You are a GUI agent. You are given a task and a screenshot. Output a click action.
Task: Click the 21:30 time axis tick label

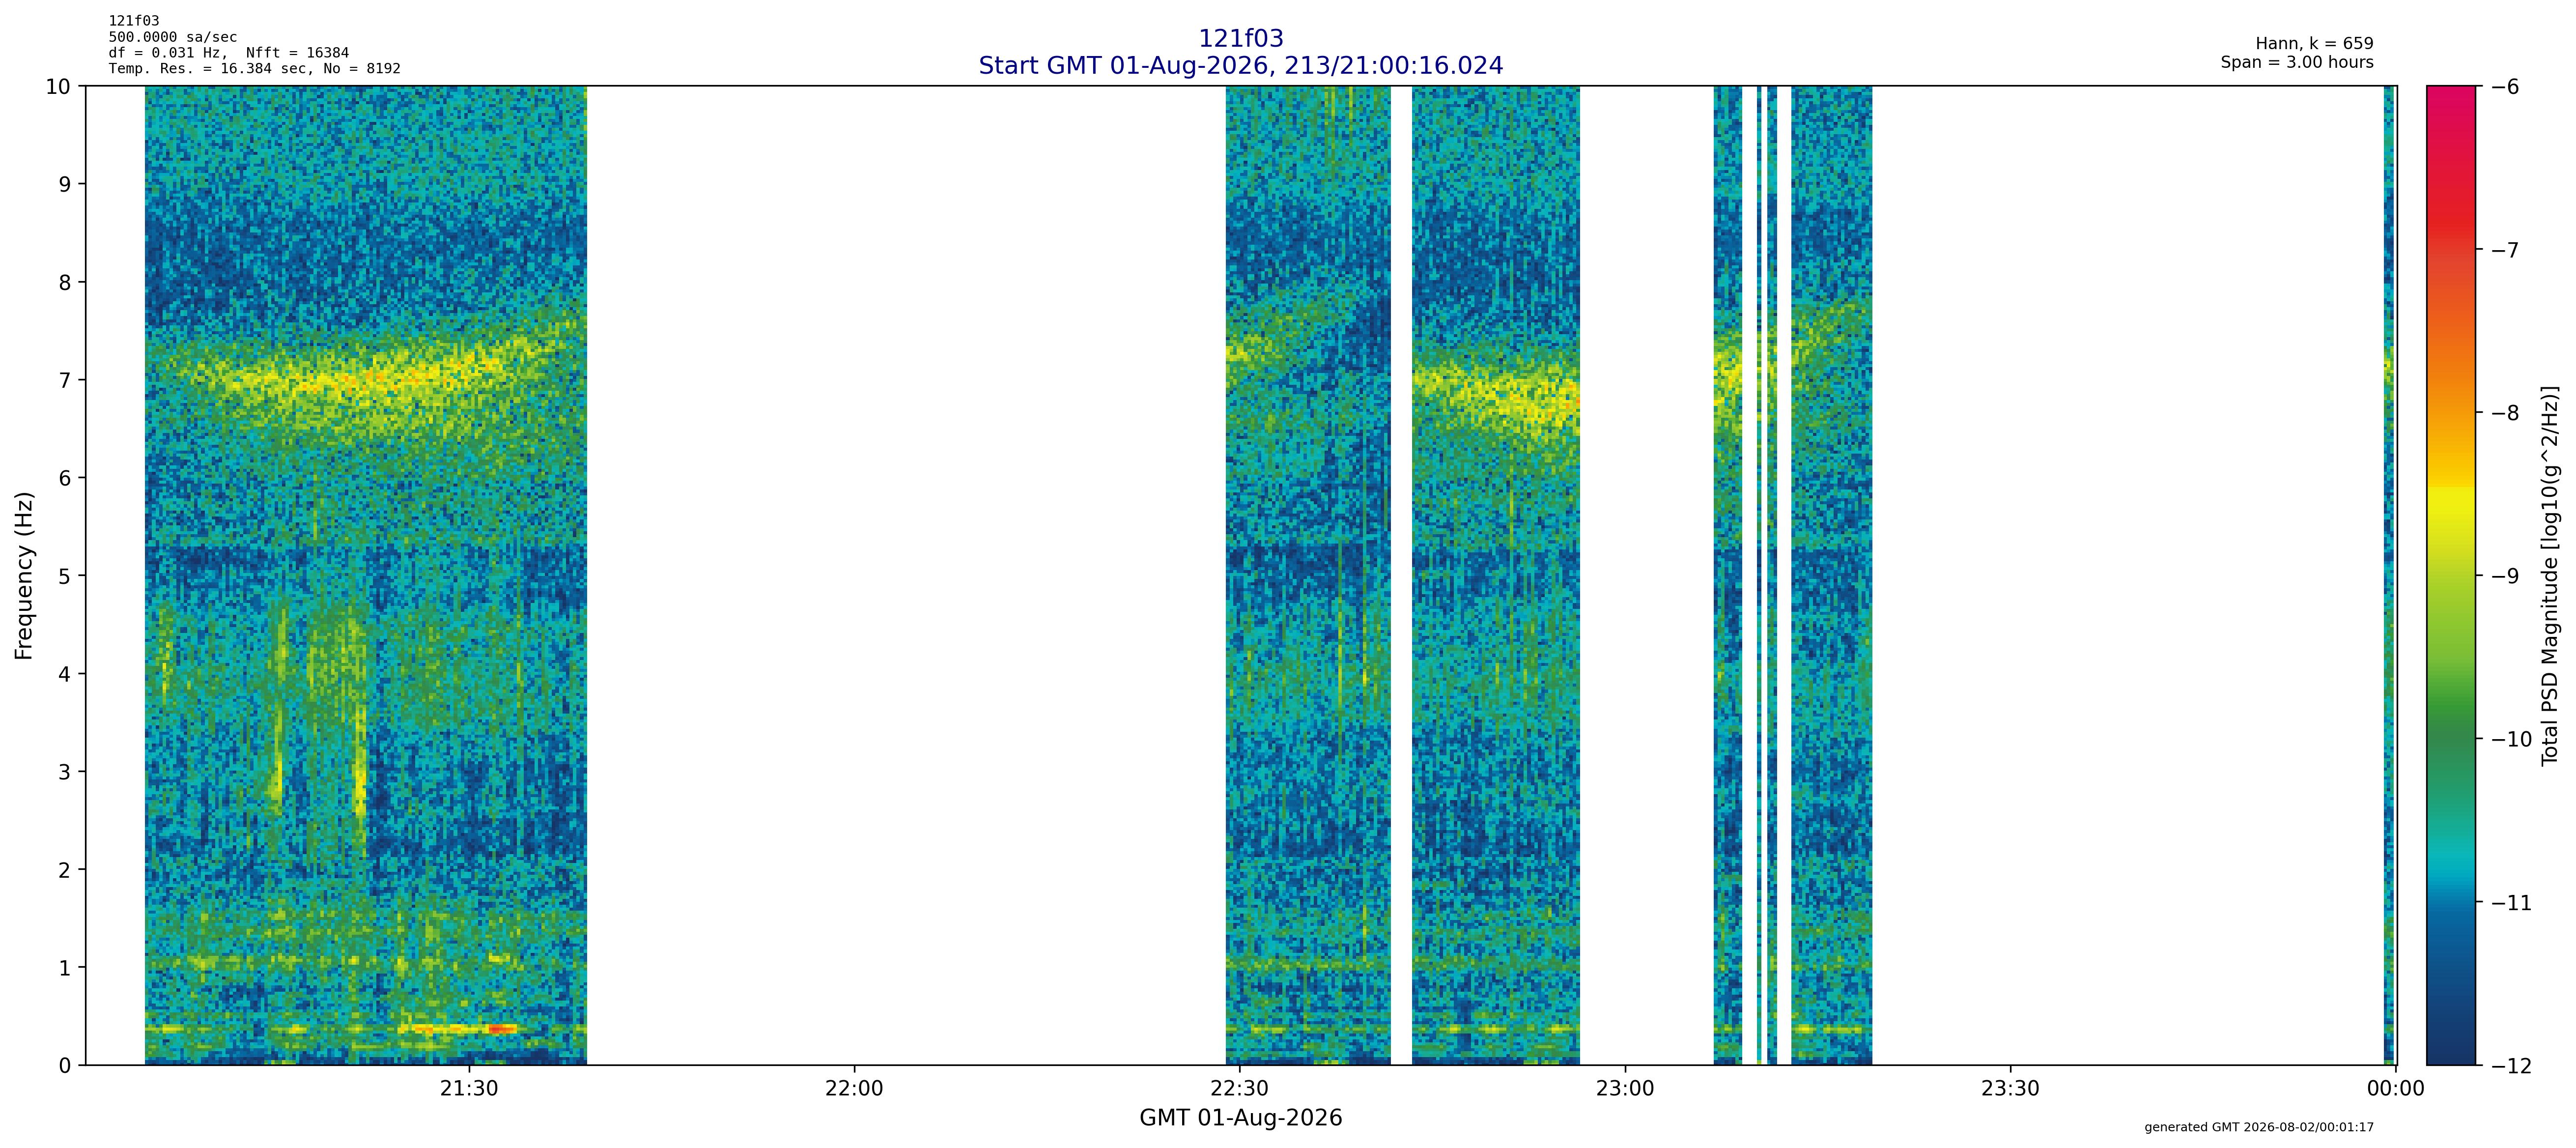[x=469, y=1089]
